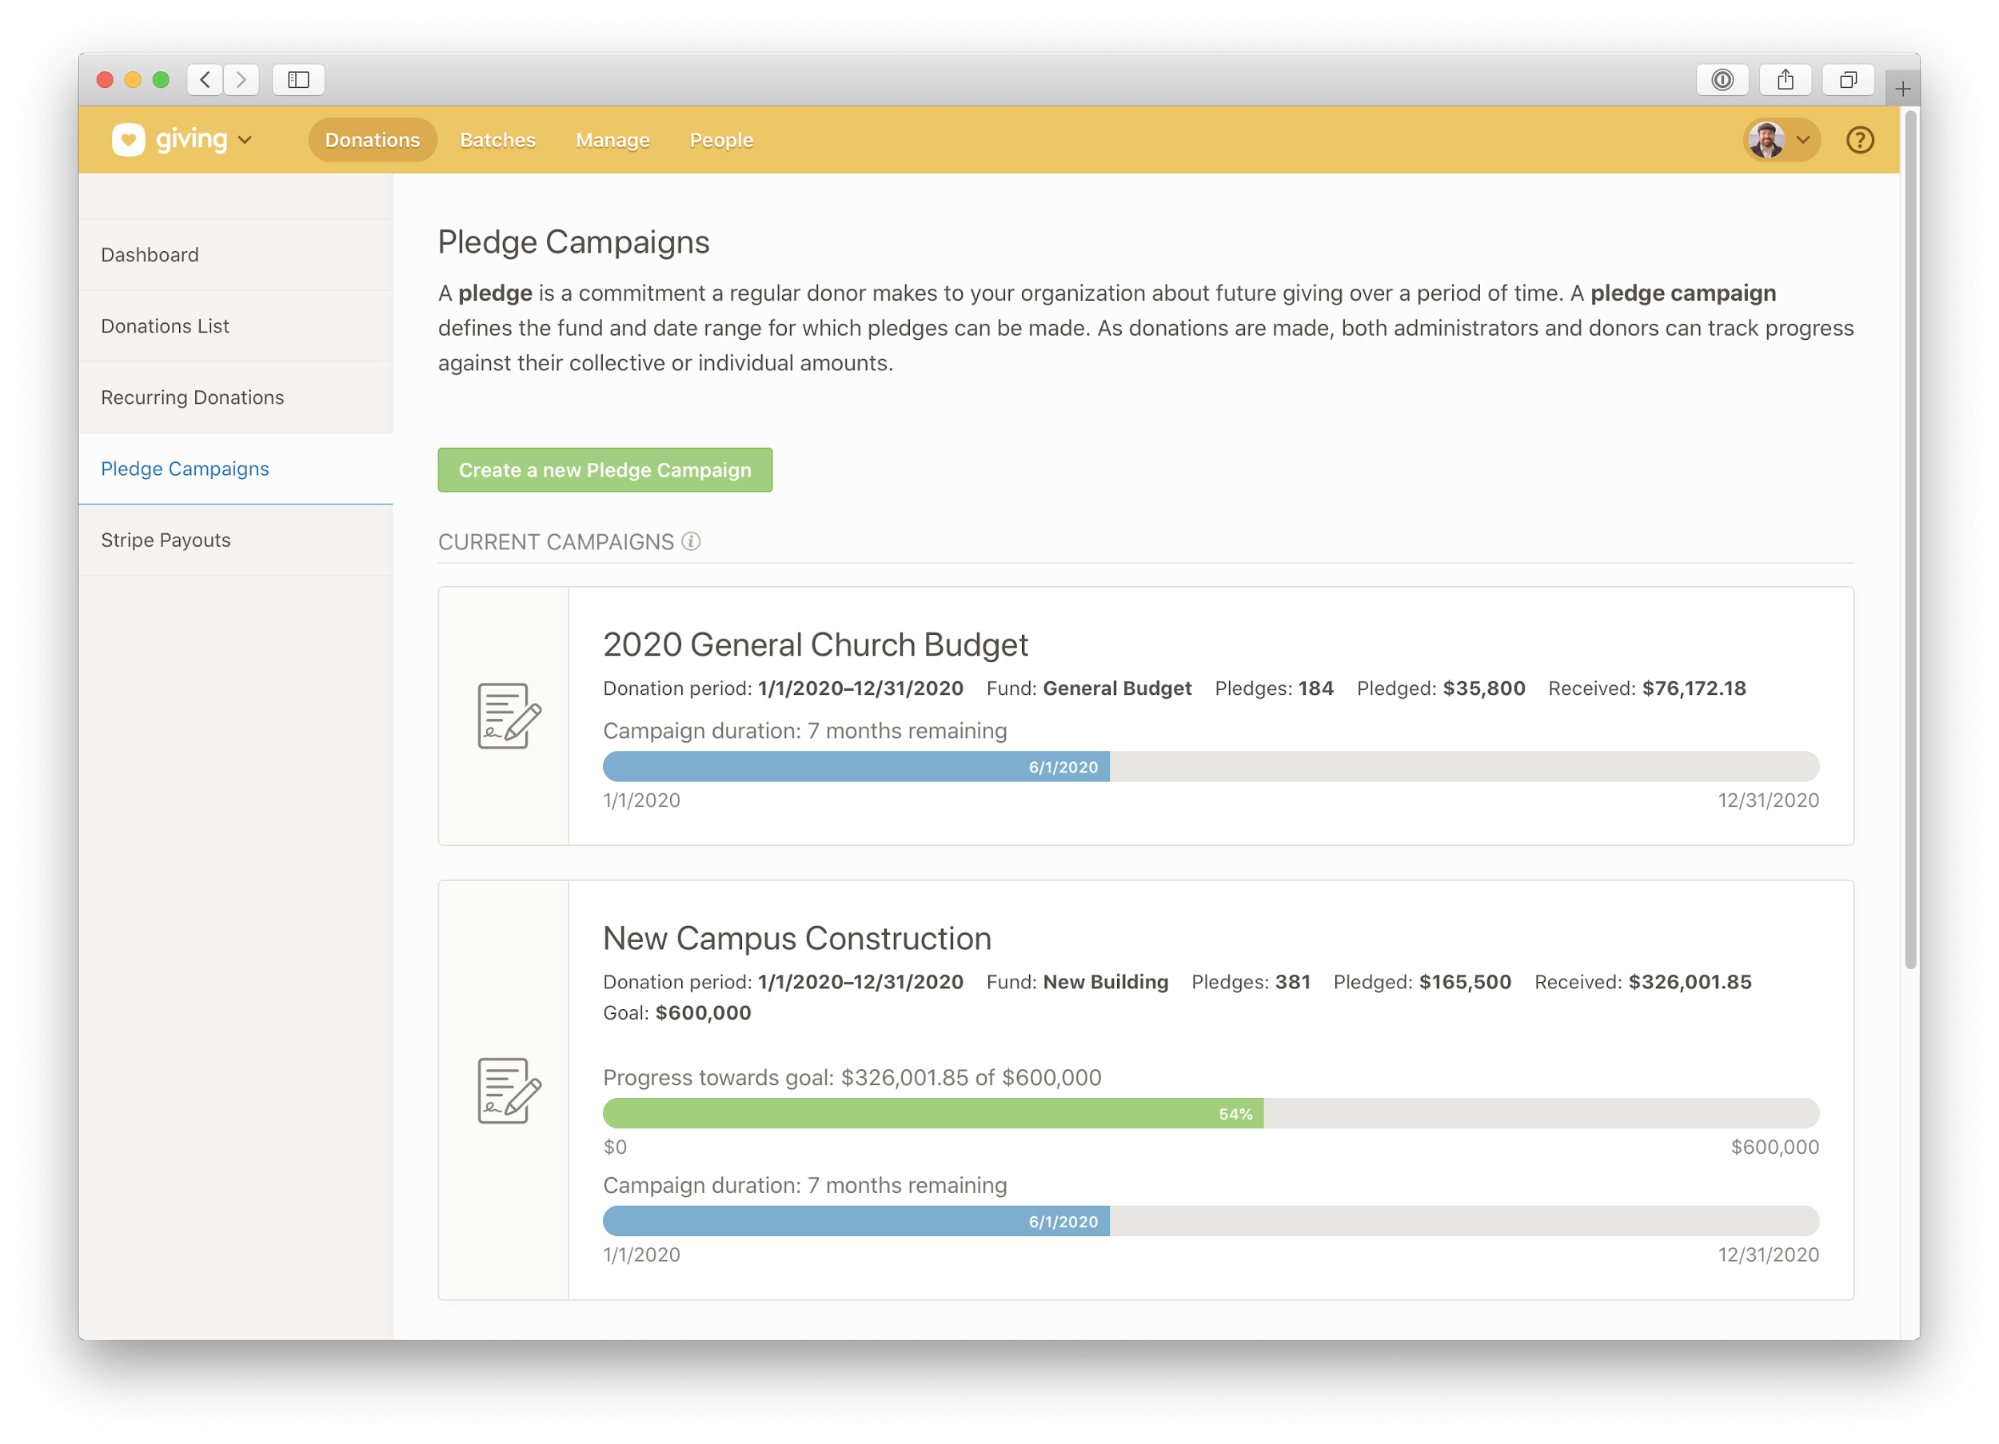Open the Manage tab

click(x=612, y=140)
